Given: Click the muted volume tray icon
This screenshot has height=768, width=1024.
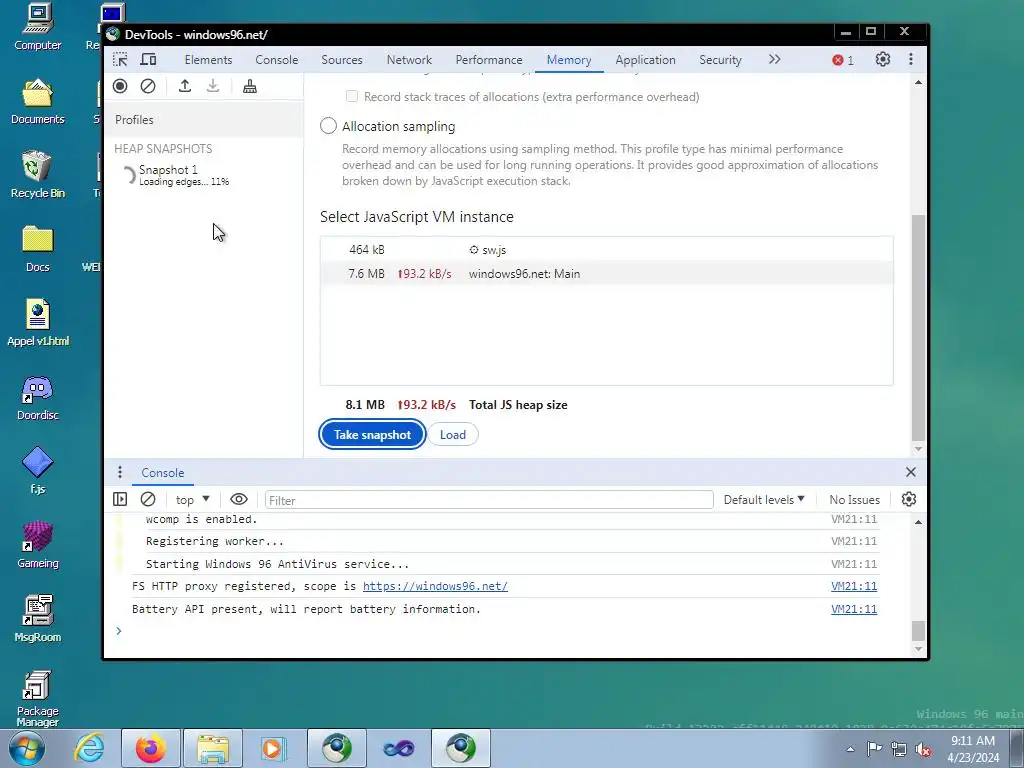Looking at the screenshot, I should click(x=923, y=749).
